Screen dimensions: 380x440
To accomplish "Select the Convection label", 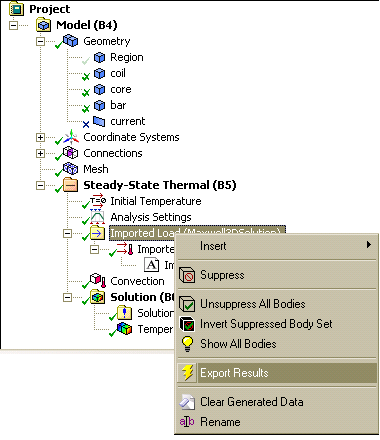I will (137, 281).
